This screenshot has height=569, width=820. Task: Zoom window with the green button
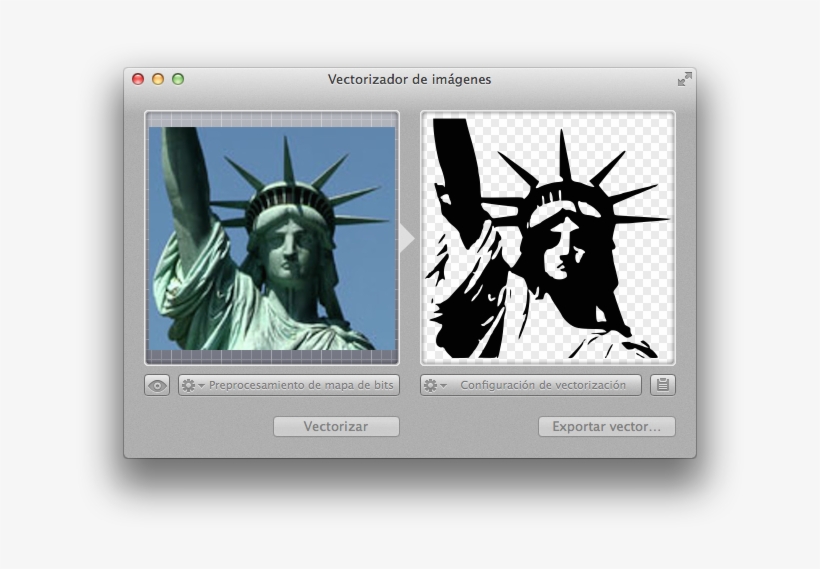pos(178,79)
